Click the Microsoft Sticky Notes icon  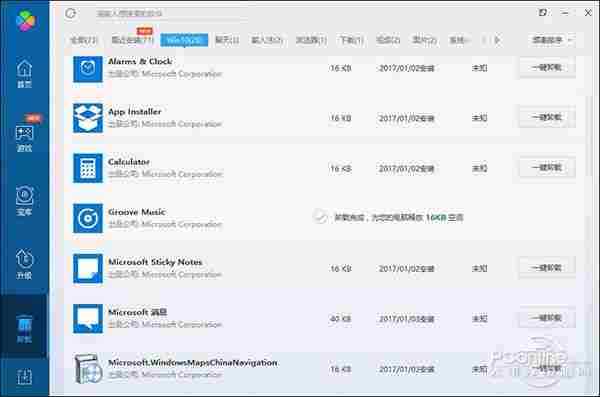(88, 268)
